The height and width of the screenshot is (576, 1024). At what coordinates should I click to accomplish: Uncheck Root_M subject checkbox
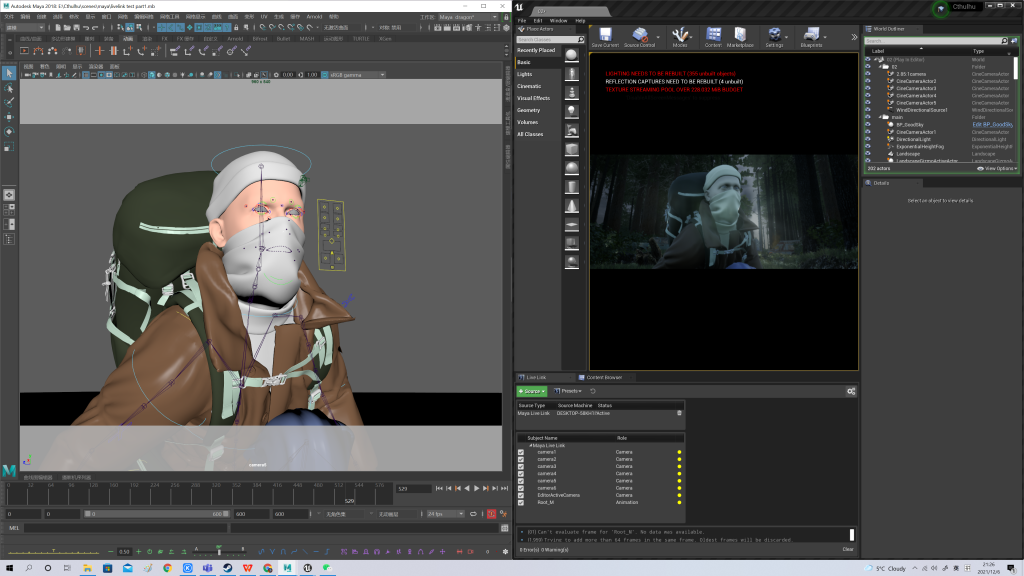pyautogui.click(x=520, y=502)
